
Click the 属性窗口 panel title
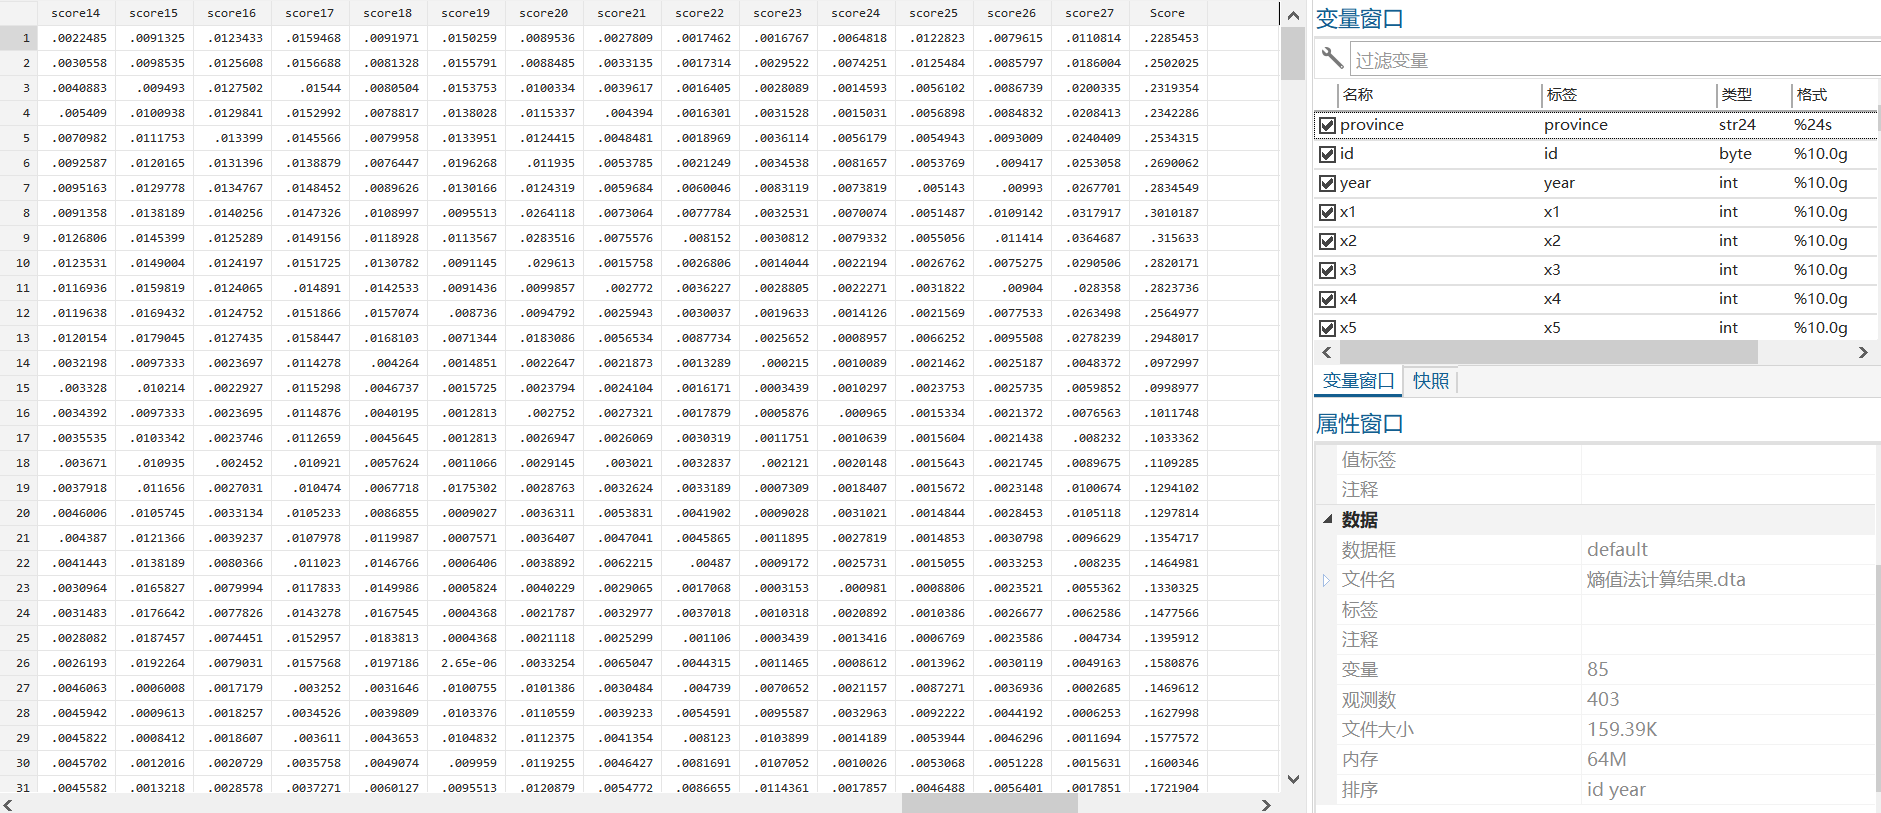click(1359, 424)
